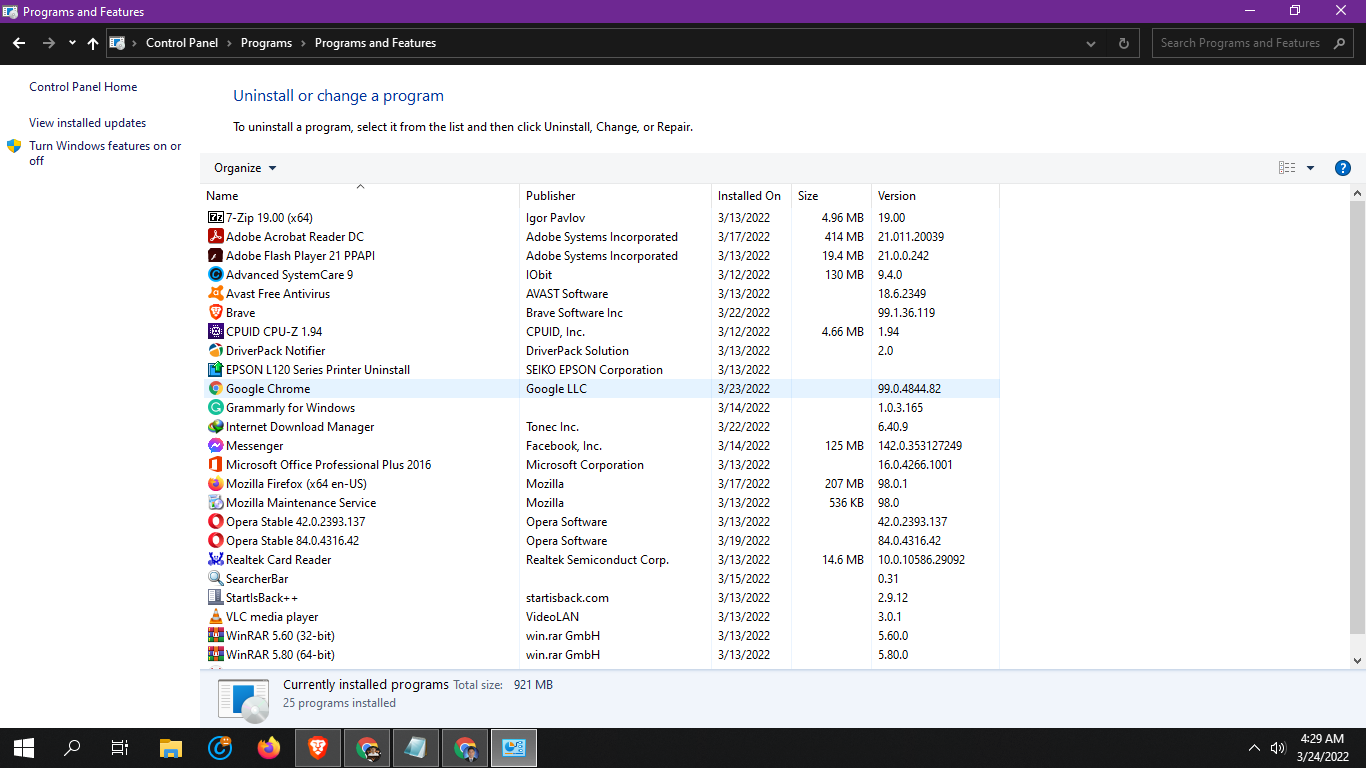Image resolution: width=1366 pixels, height=768 pixels.
Task: Select the EPSON L120 Series Printer Uninstall icon
Action: click(215, 369)
